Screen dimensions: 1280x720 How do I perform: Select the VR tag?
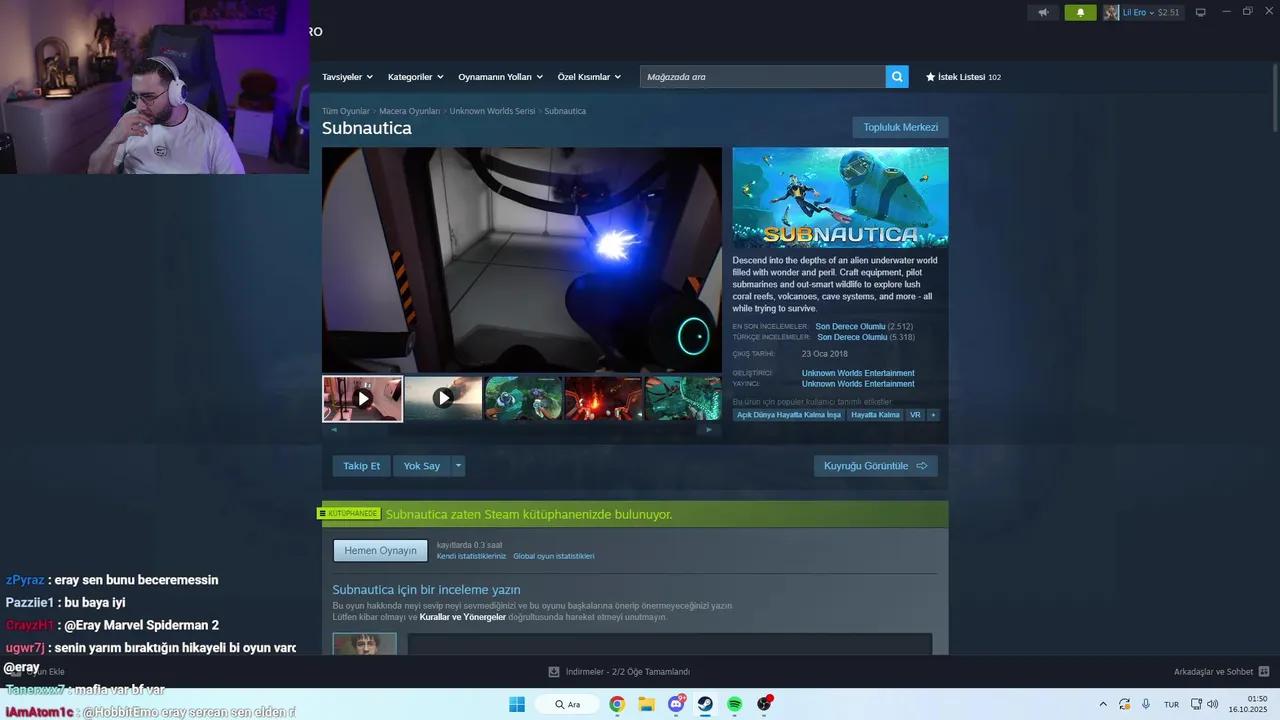click(x=915, y=415)
